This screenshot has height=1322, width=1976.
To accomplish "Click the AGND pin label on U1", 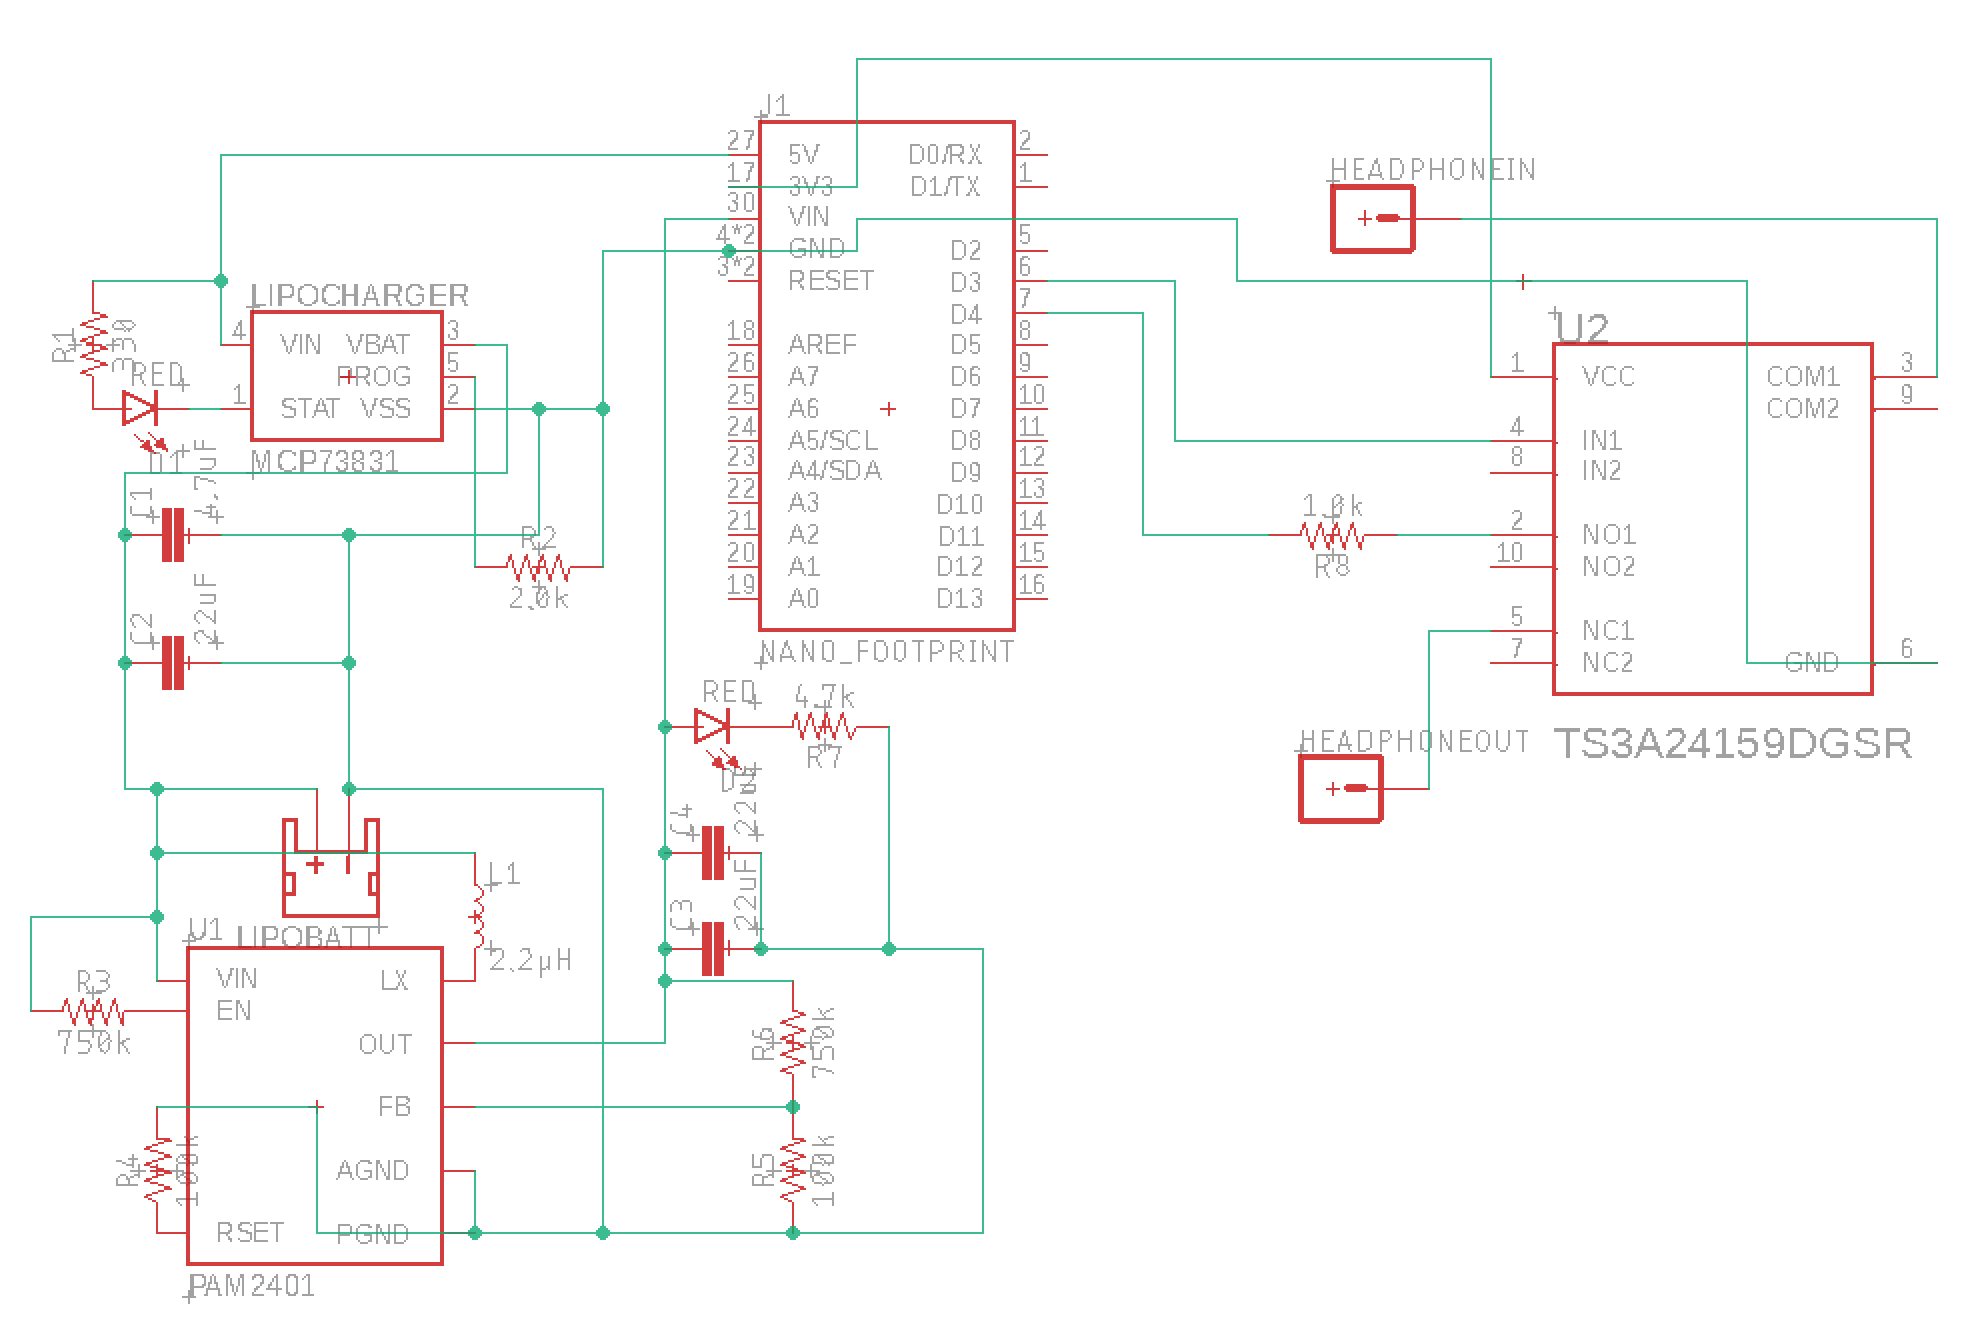I will 373,1170.
